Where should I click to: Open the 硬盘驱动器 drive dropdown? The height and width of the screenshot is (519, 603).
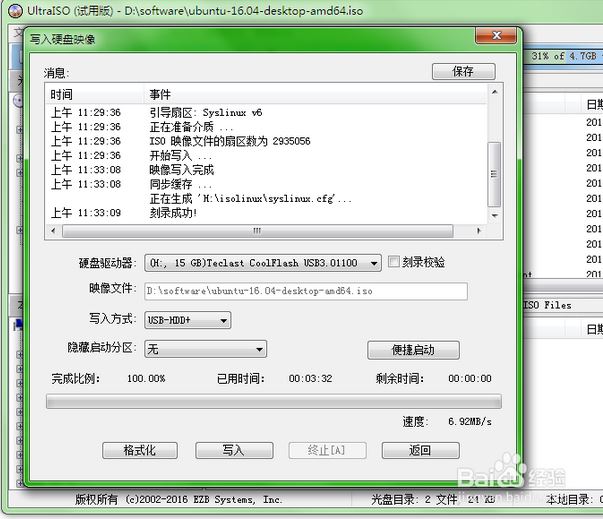[263, 263]
